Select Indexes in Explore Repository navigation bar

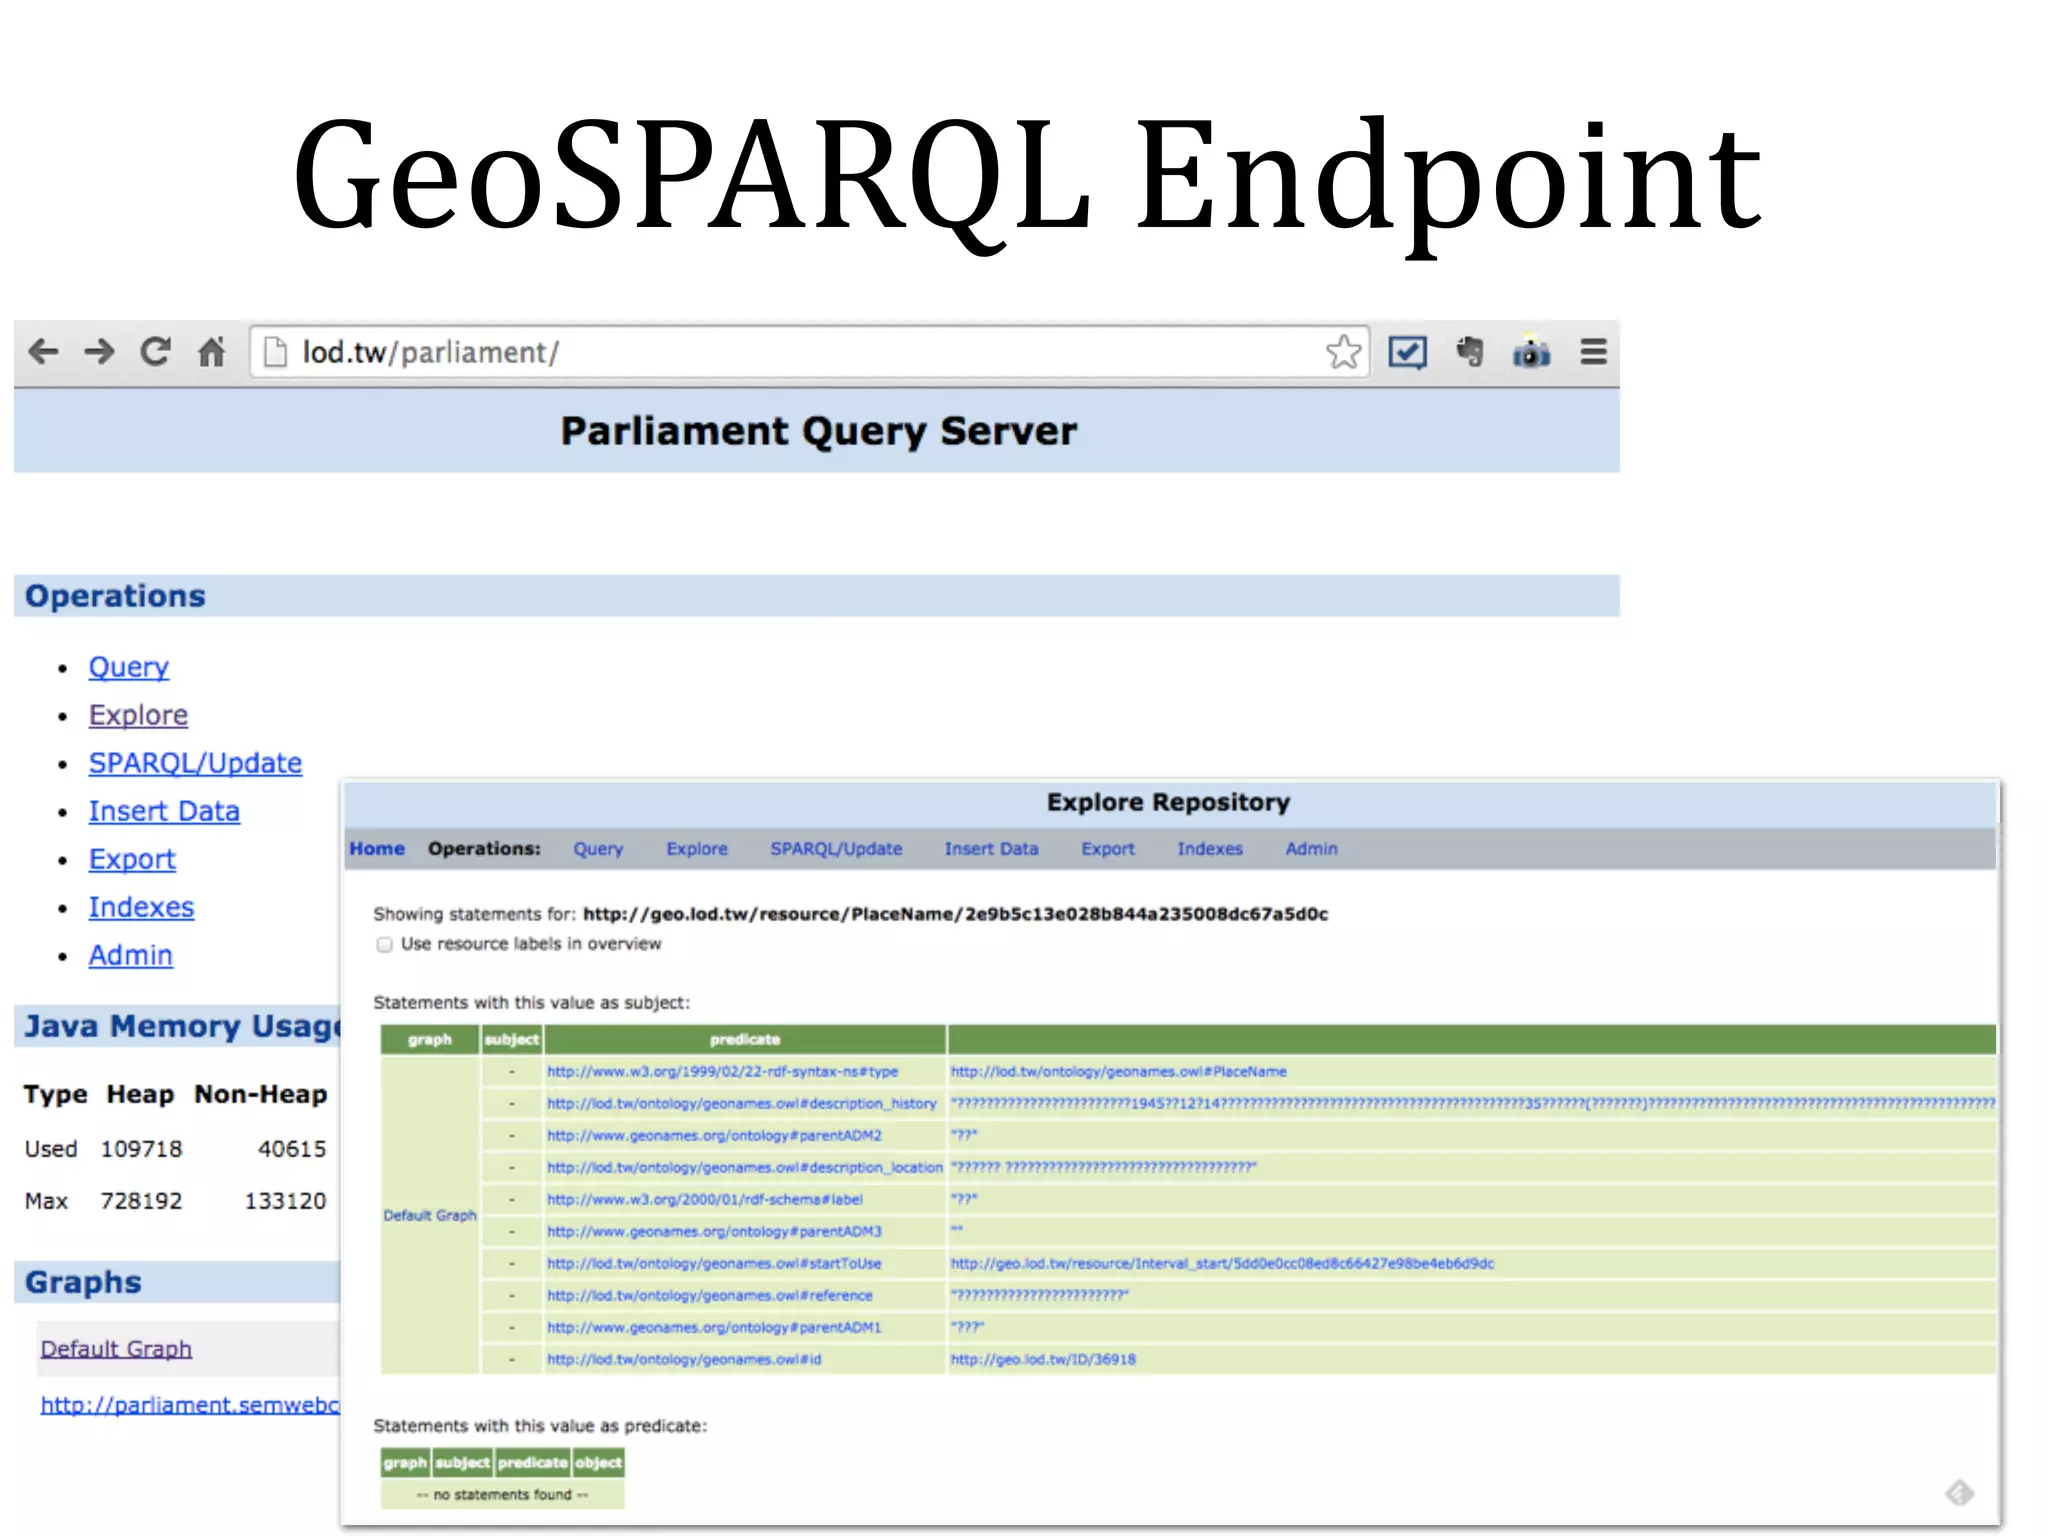1209,849
